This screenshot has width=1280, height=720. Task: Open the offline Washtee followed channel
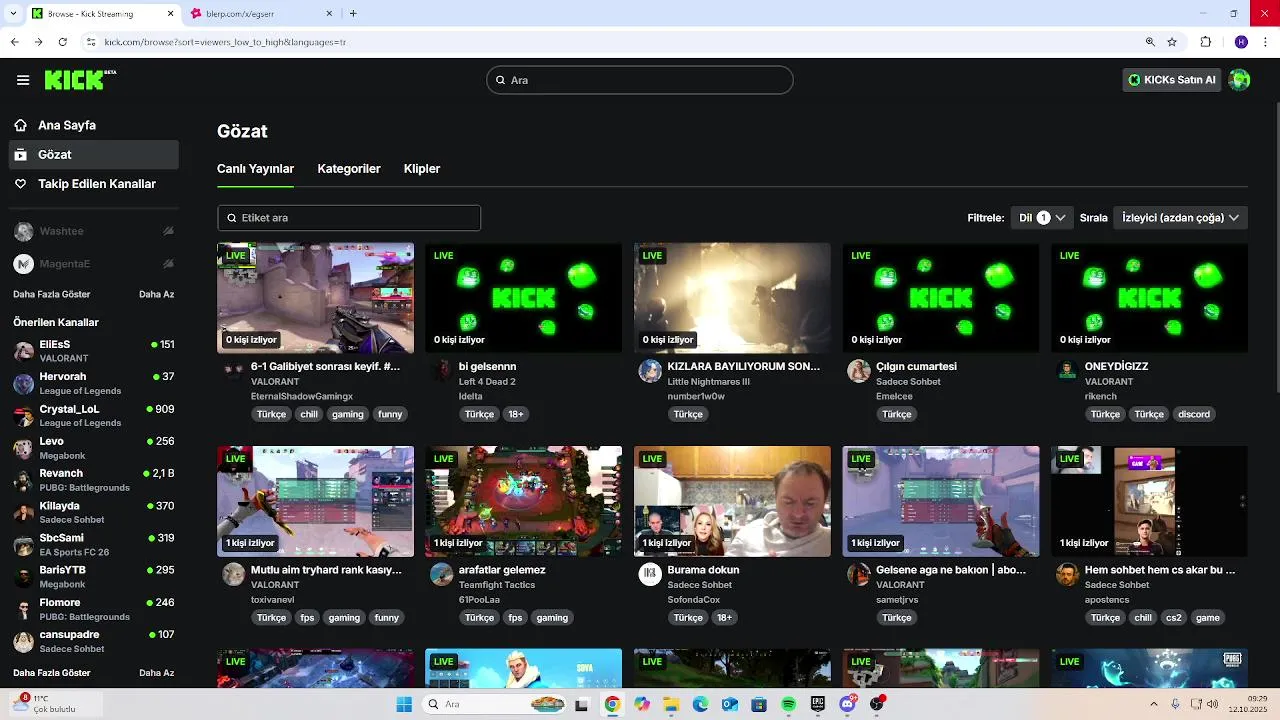coord(94,231)
